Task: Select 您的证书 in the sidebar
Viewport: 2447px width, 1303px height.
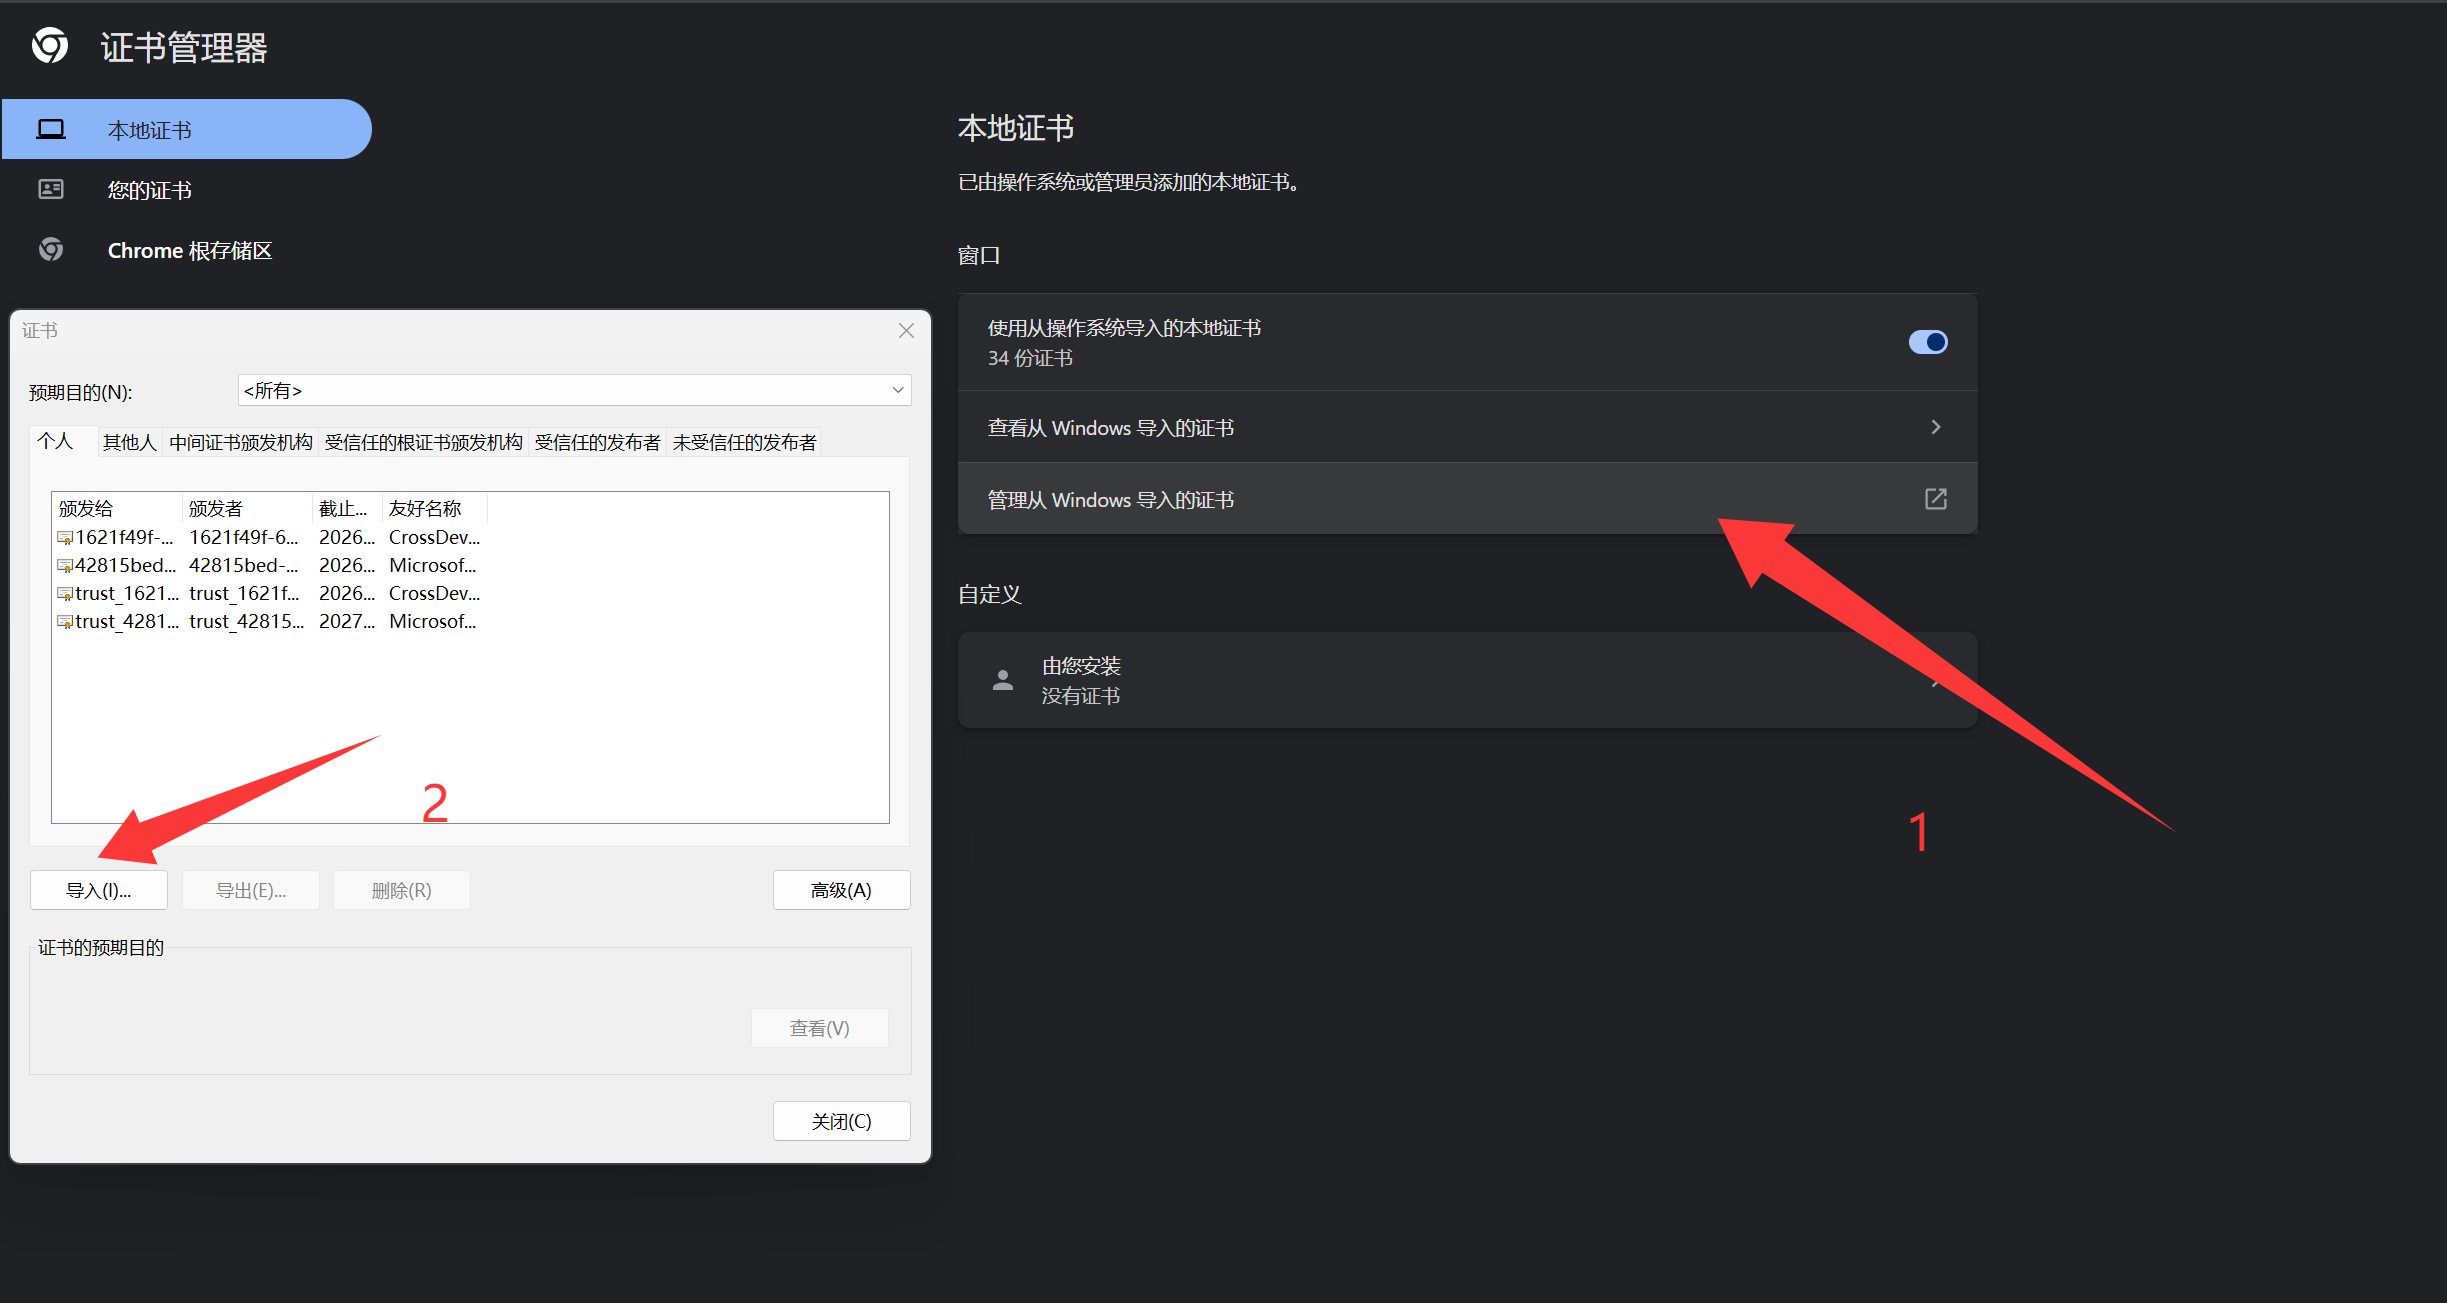Action: point(187,189)
